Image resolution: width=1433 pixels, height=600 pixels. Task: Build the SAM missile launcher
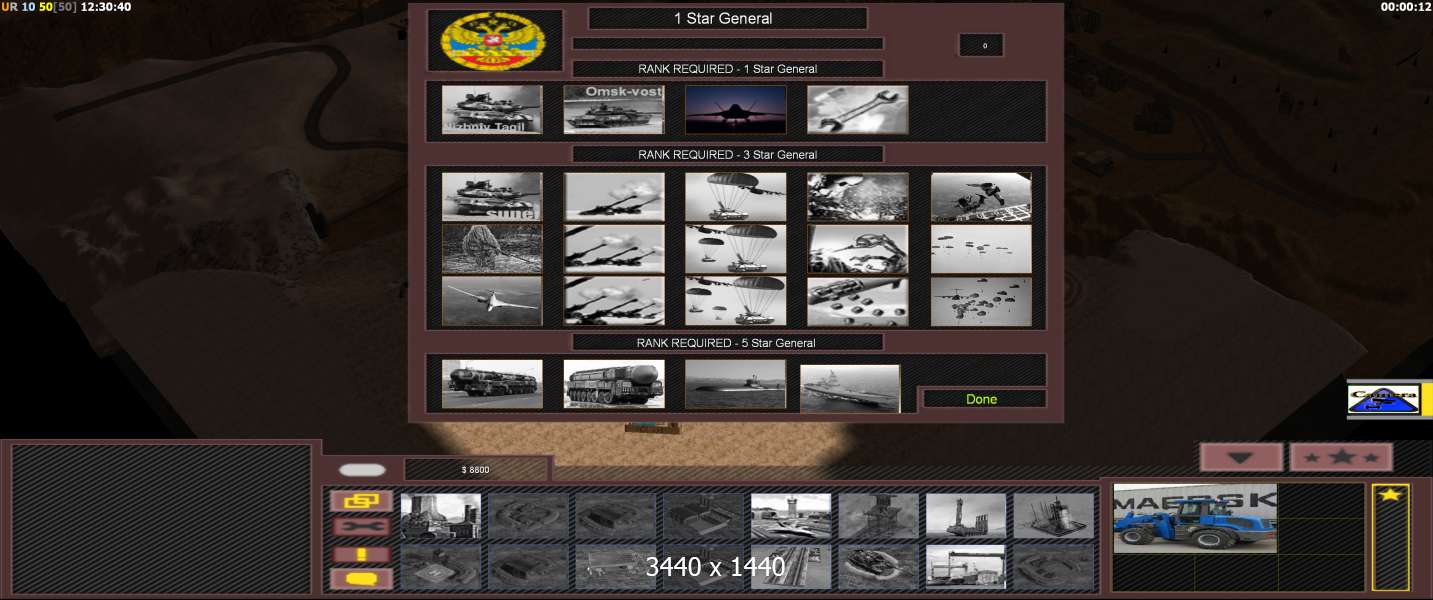click(x=966, y=516)
